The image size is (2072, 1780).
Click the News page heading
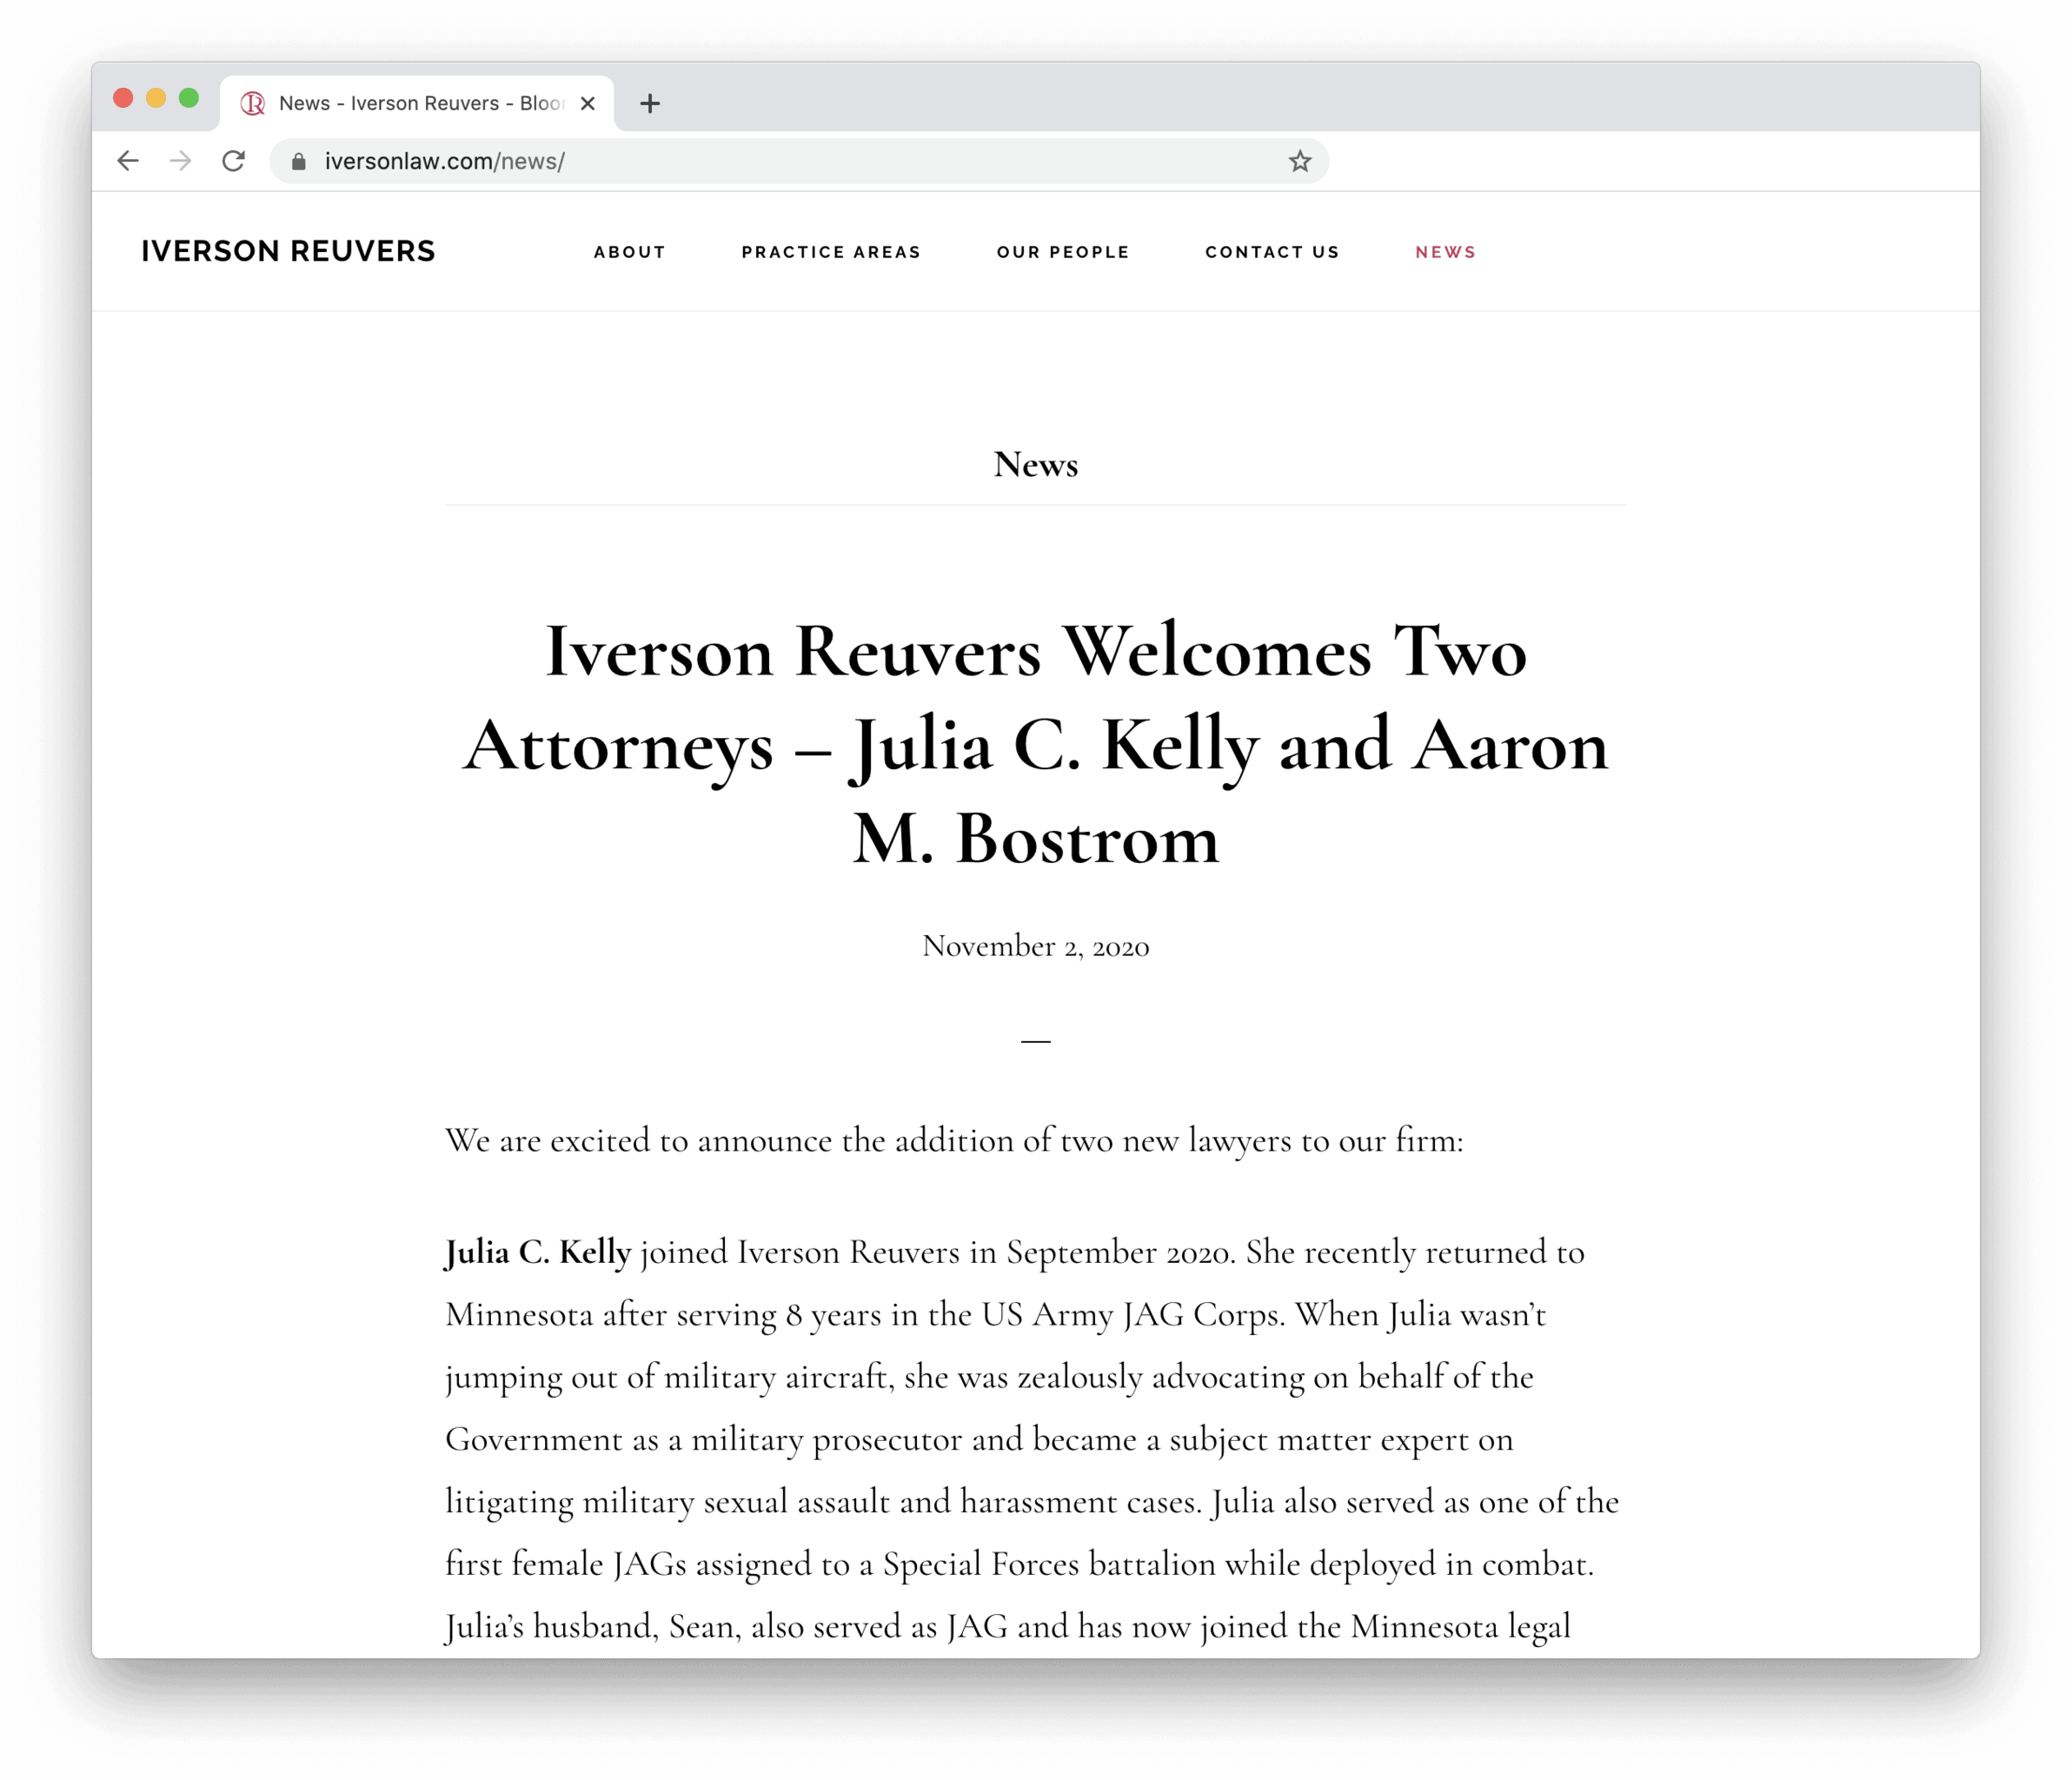1036,464
